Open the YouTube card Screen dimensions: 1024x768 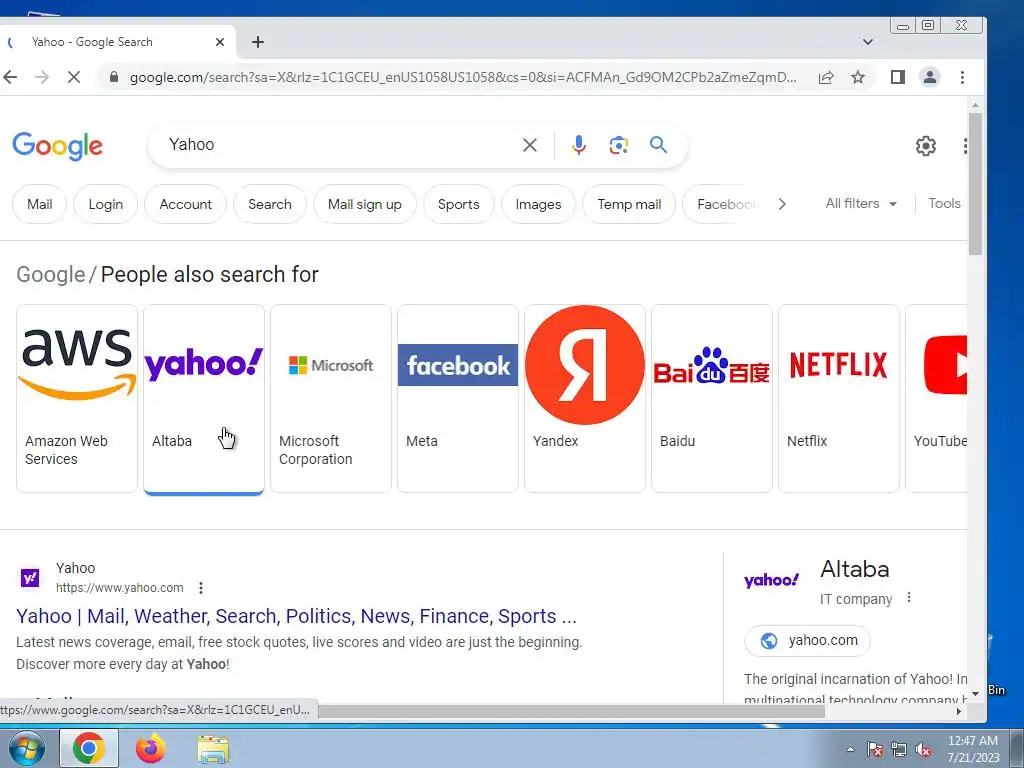point(936,398)
